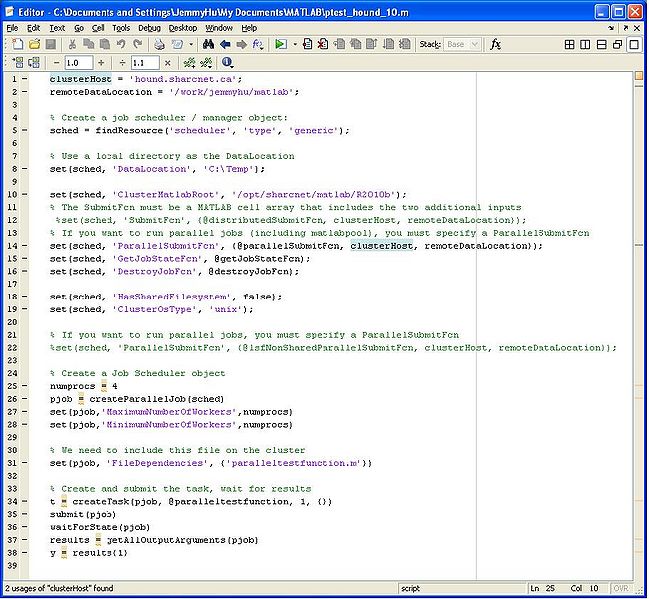
Task: Click the Undo arrow icon
Action: 122,45
